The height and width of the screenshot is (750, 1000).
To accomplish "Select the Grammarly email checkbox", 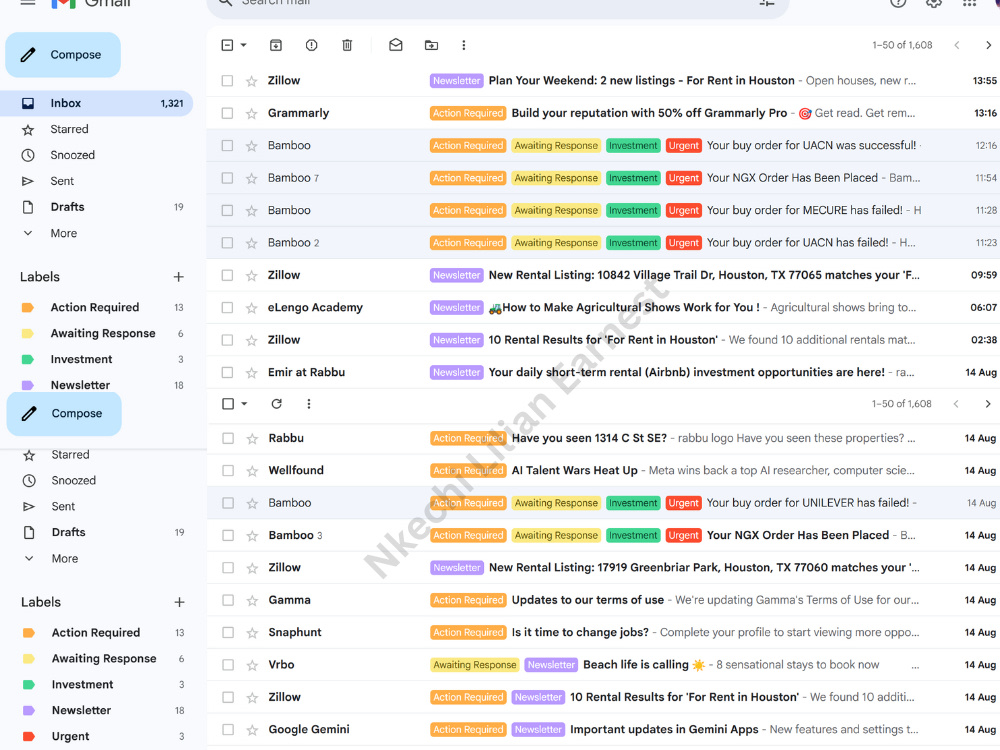I will [x=227, y=113].
